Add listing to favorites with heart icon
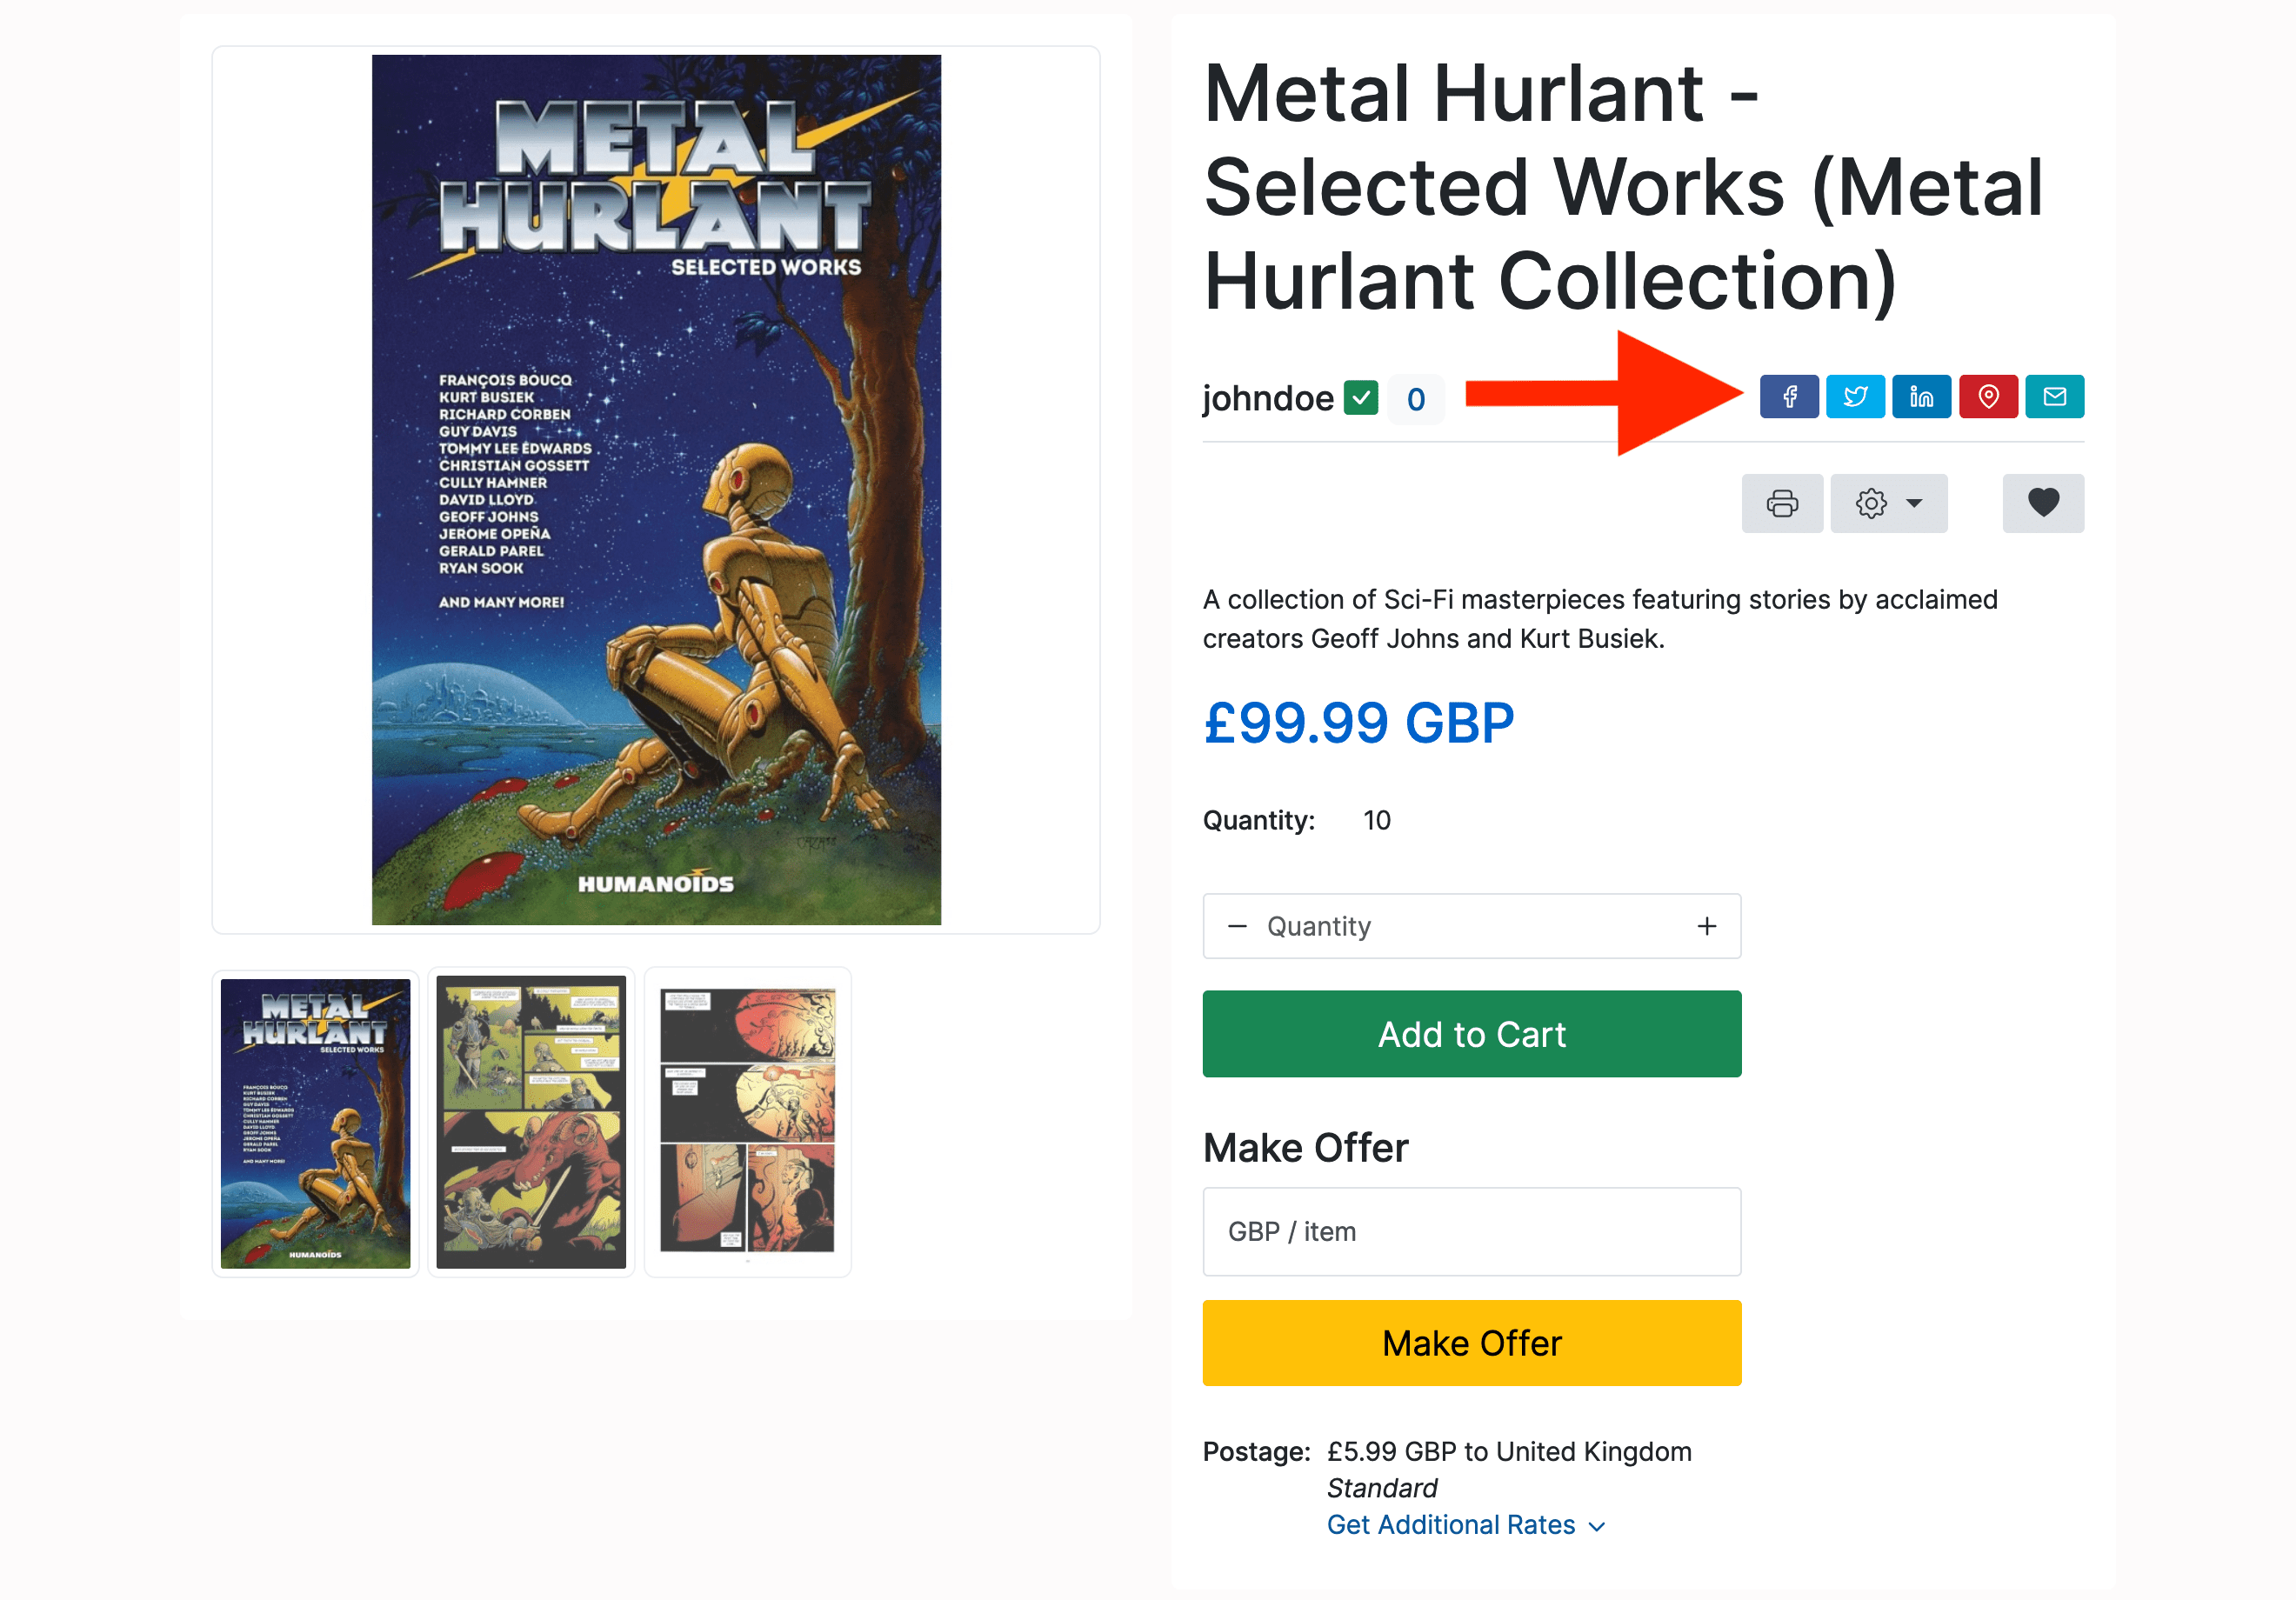2296x1600 pixels. (2043, 503)
